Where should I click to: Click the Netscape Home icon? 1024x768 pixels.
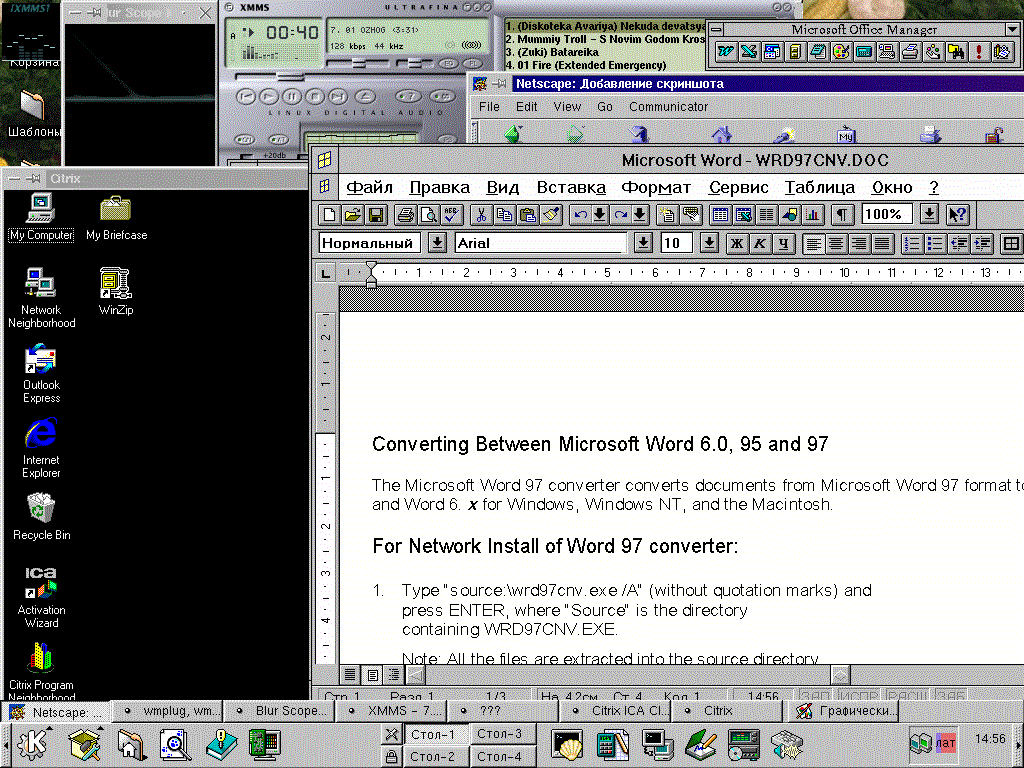pos(722,134)
